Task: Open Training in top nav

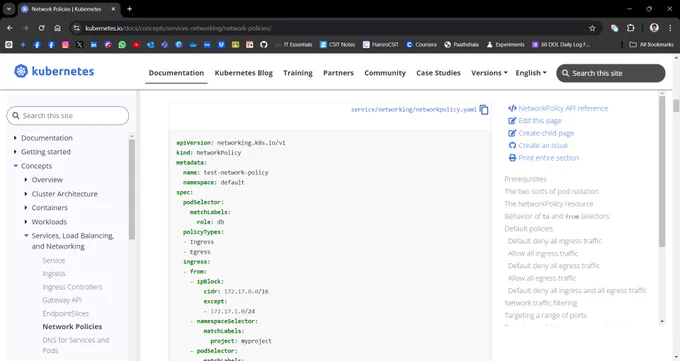Action: (298, 73)
